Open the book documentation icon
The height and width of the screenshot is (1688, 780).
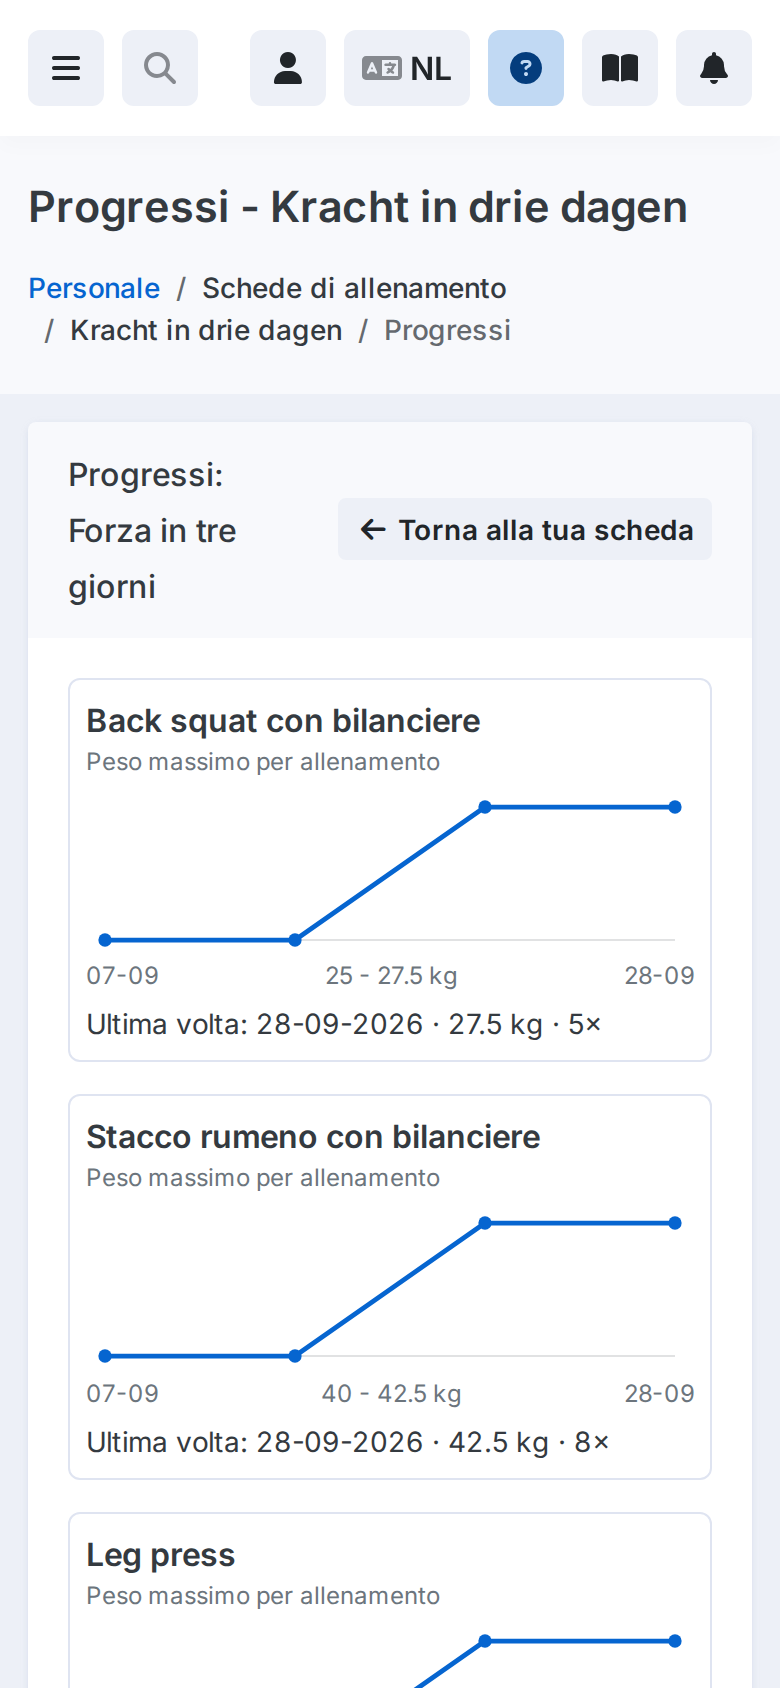click(x=620, y=68)
